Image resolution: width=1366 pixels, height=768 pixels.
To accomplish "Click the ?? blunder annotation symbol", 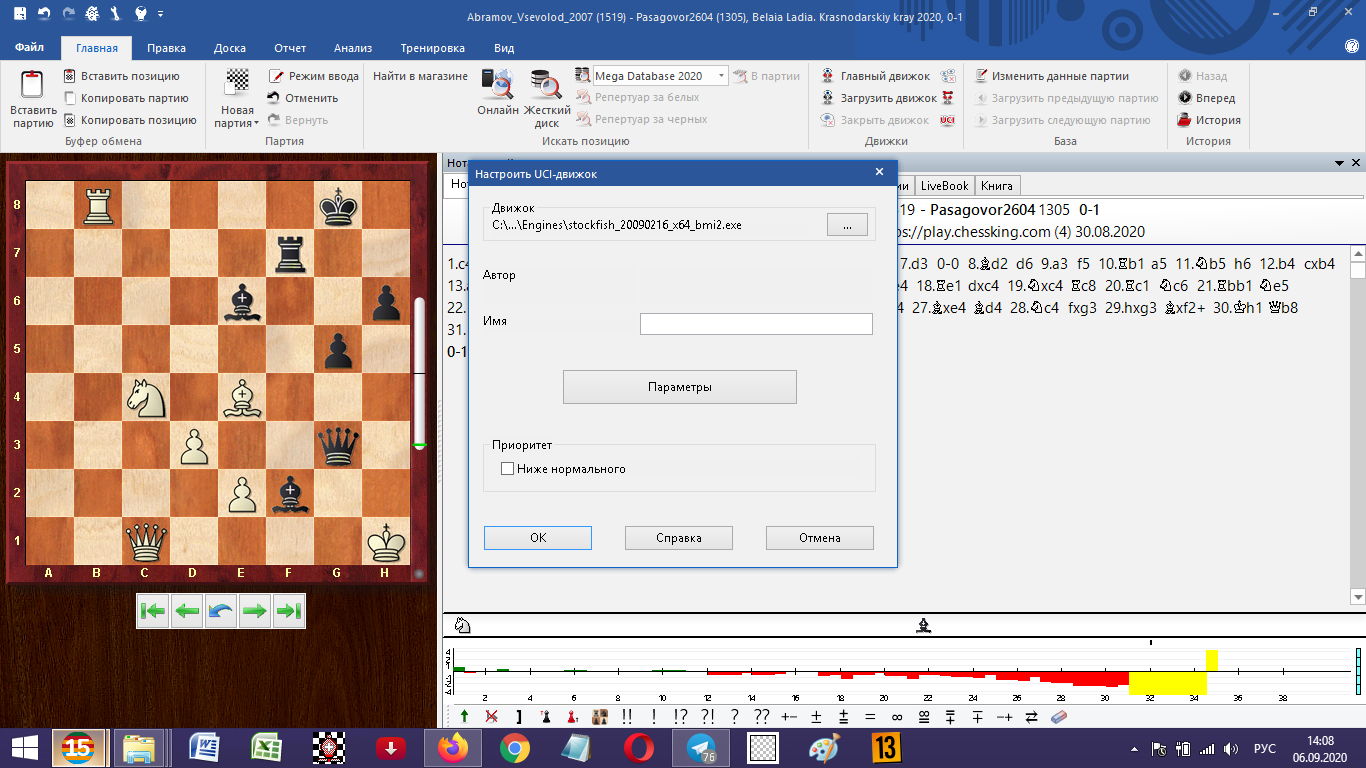I will pyautogui.click(x=762, y=716).
